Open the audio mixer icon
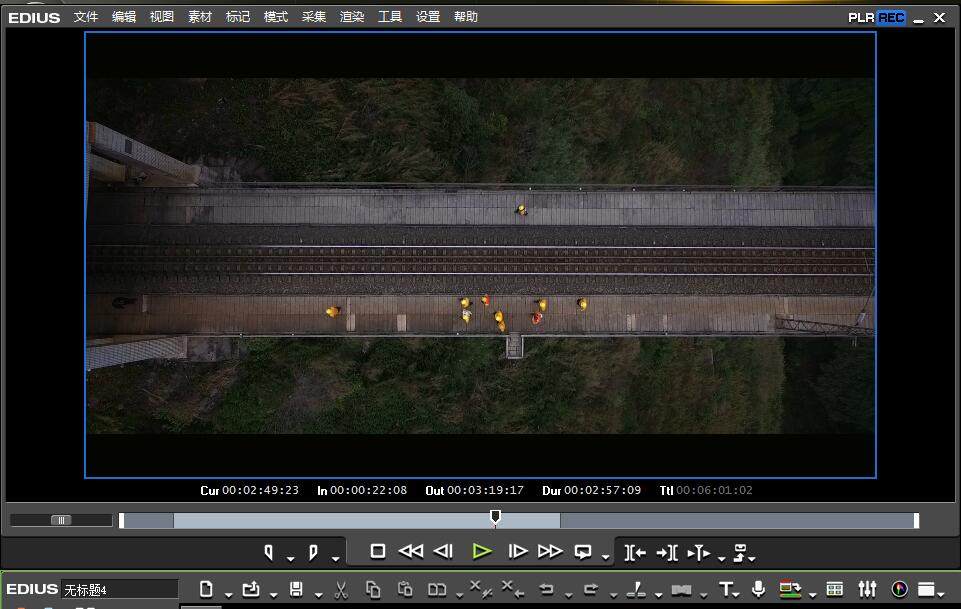961x609 pixels. (x=867, y=589)
